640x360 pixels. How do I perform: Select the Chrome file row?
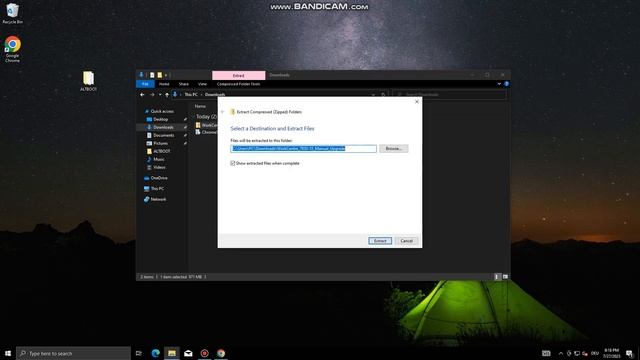(206, 132)
